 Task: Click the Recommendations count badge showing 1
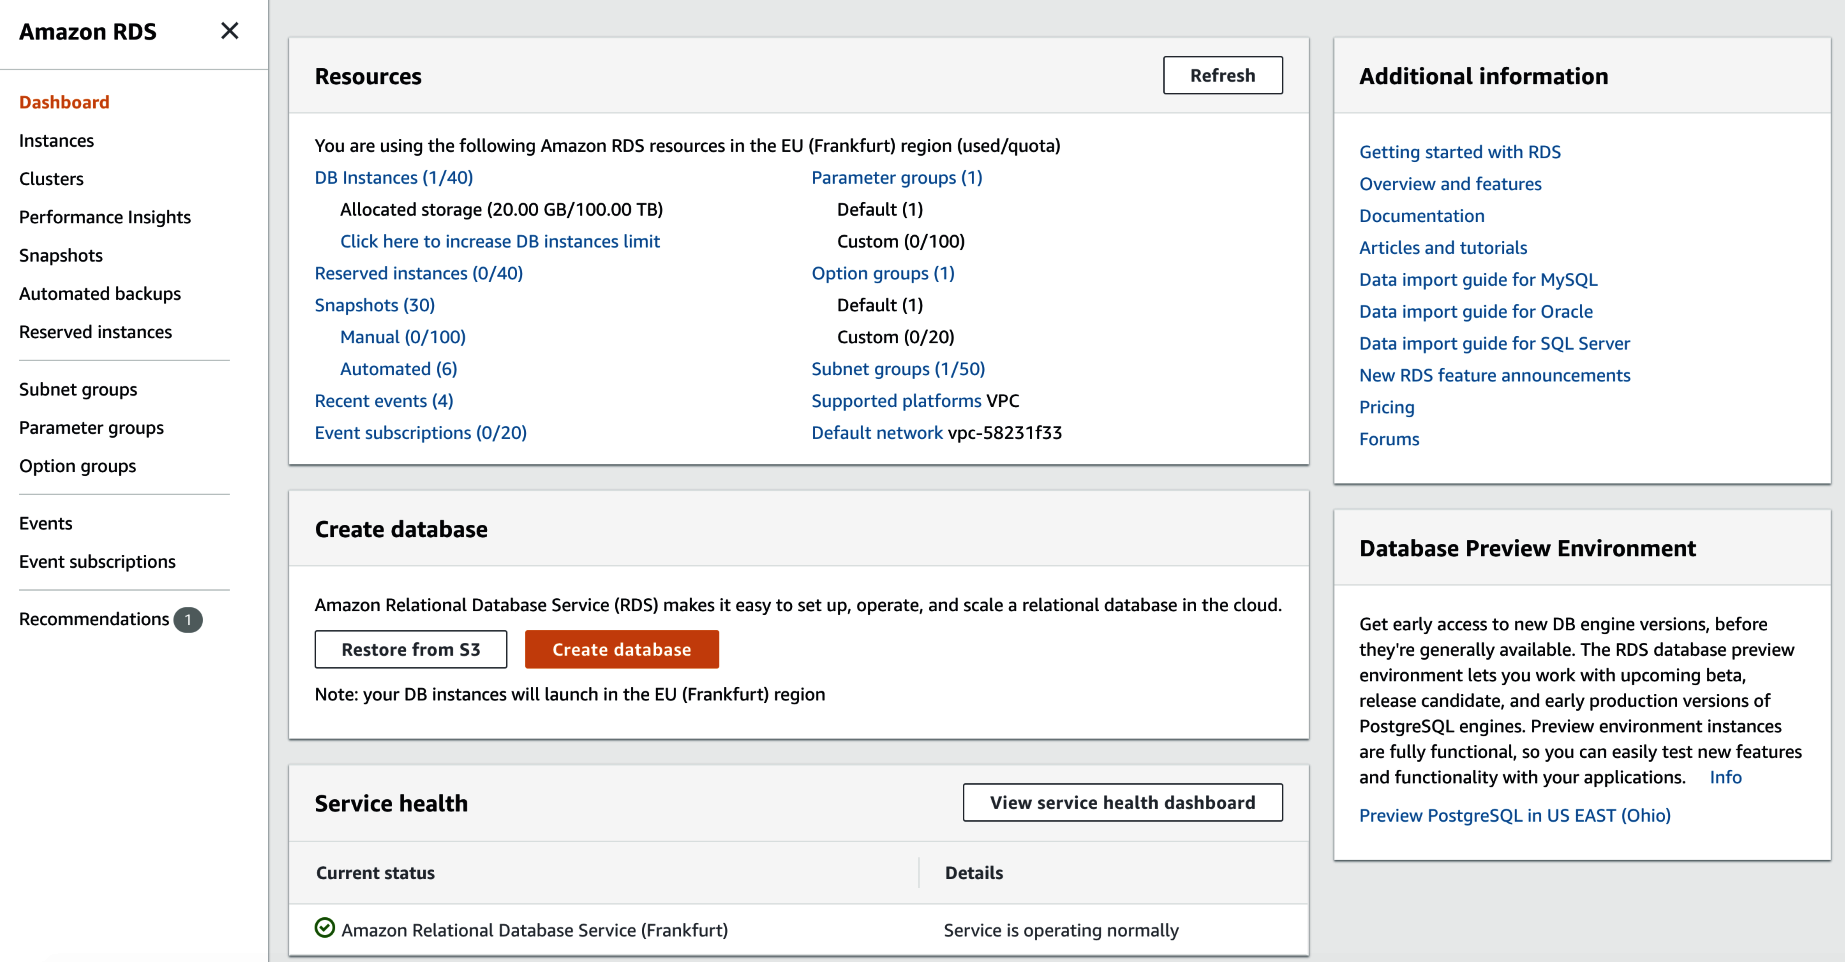pos(188,620)
